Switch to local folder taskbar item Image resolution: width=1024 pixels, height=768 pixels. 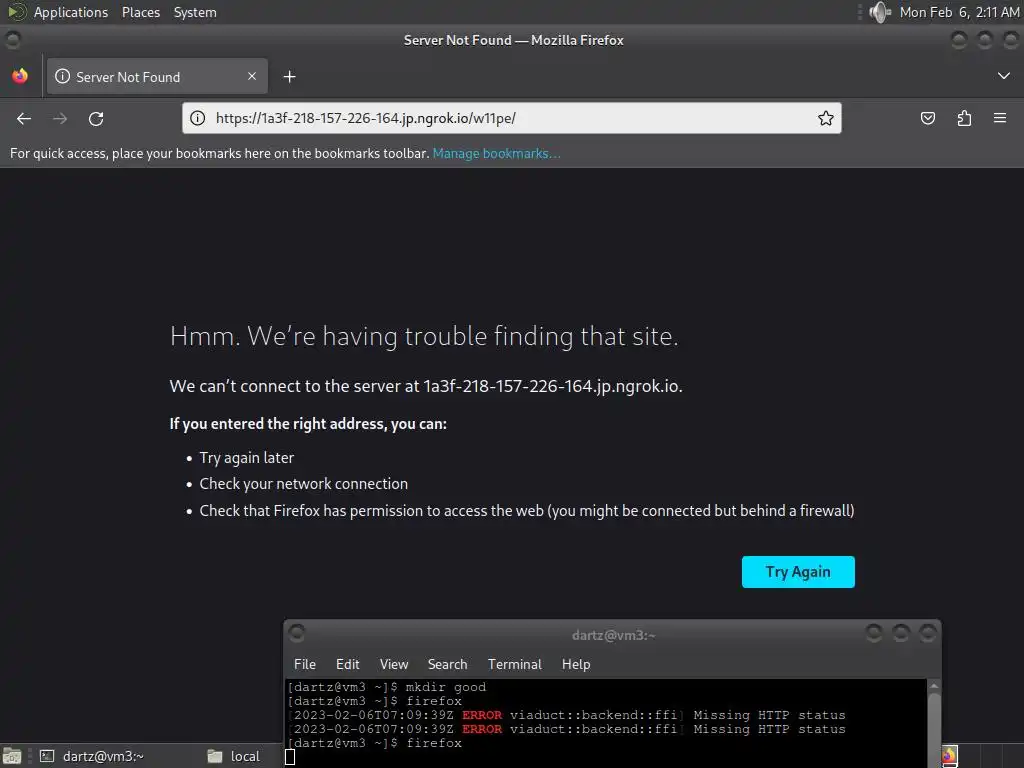coord(233,756)
